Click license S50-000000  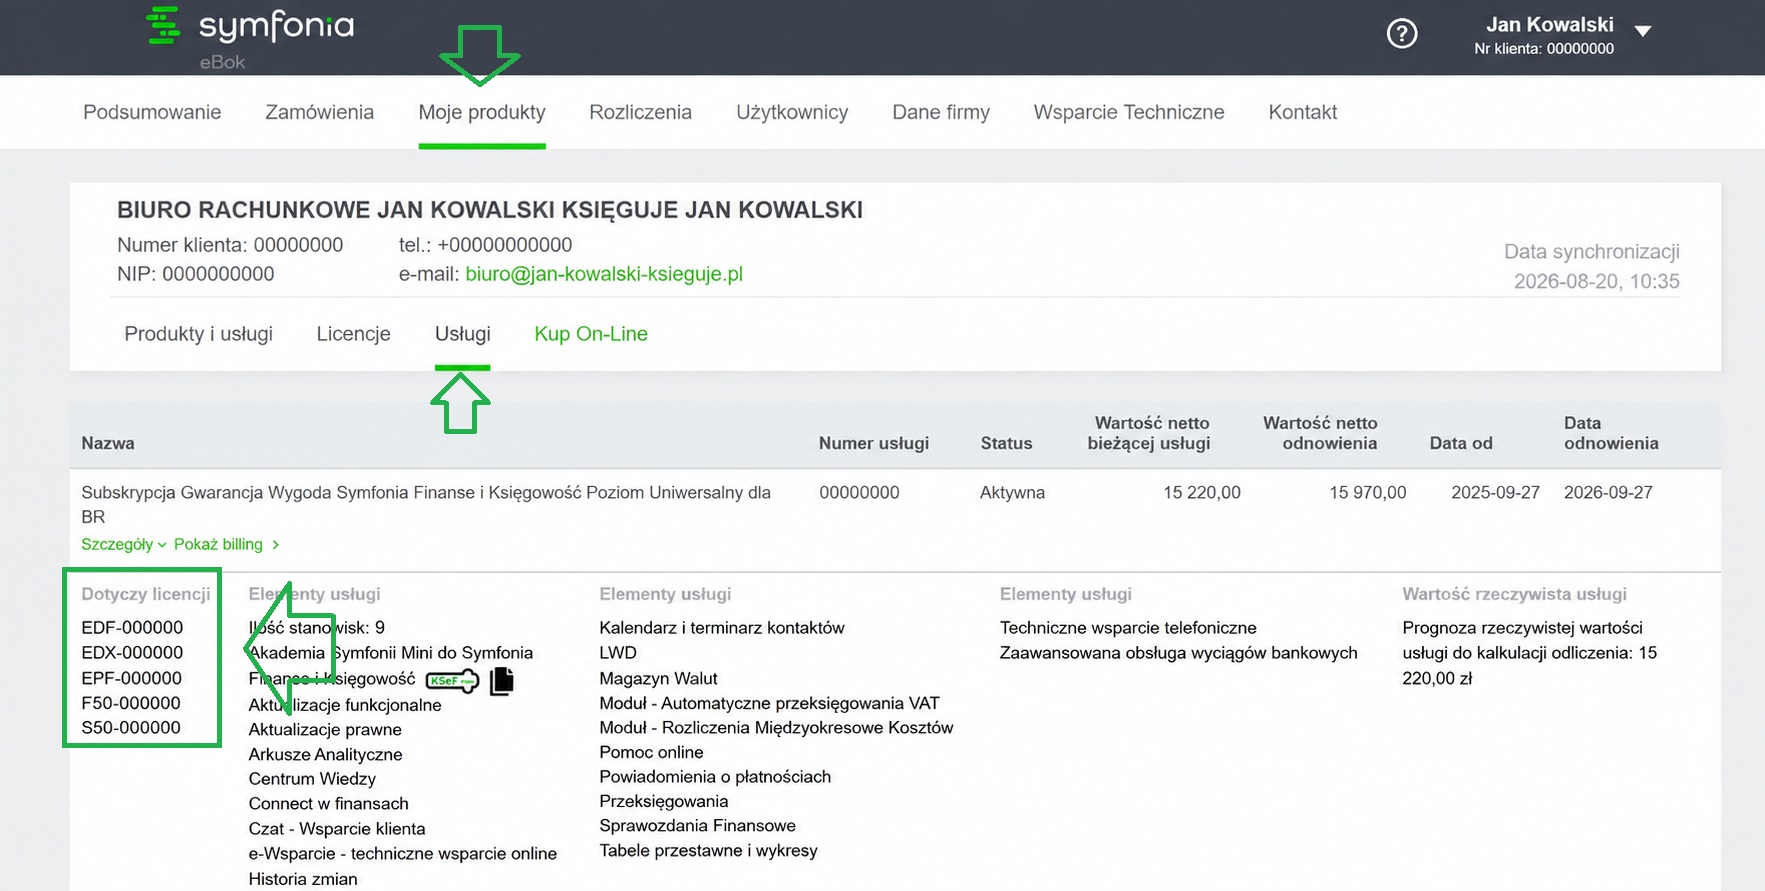[x=131, y=728]
